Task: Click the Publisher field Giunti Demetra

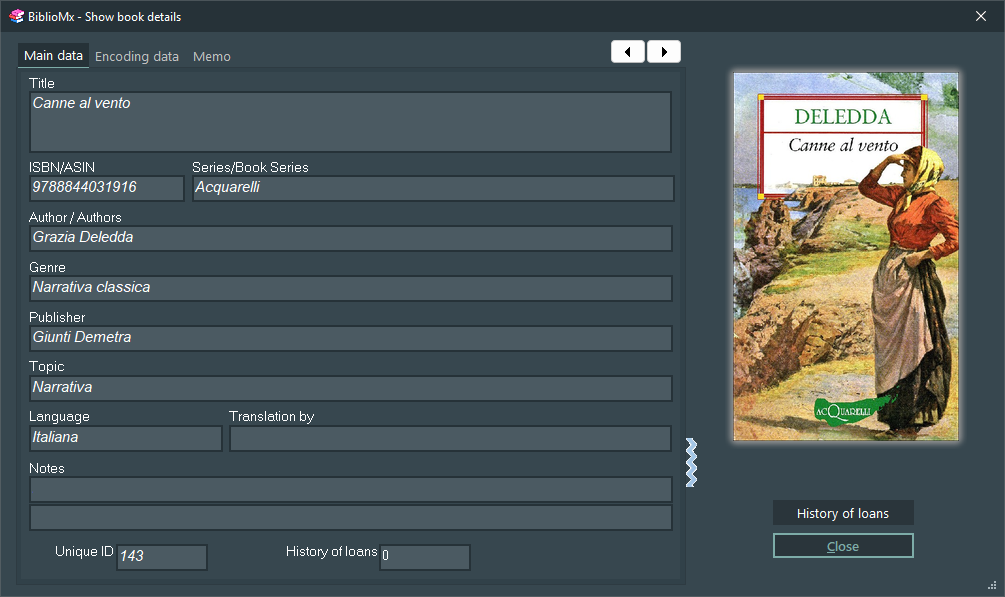Action: coord(348,338)
